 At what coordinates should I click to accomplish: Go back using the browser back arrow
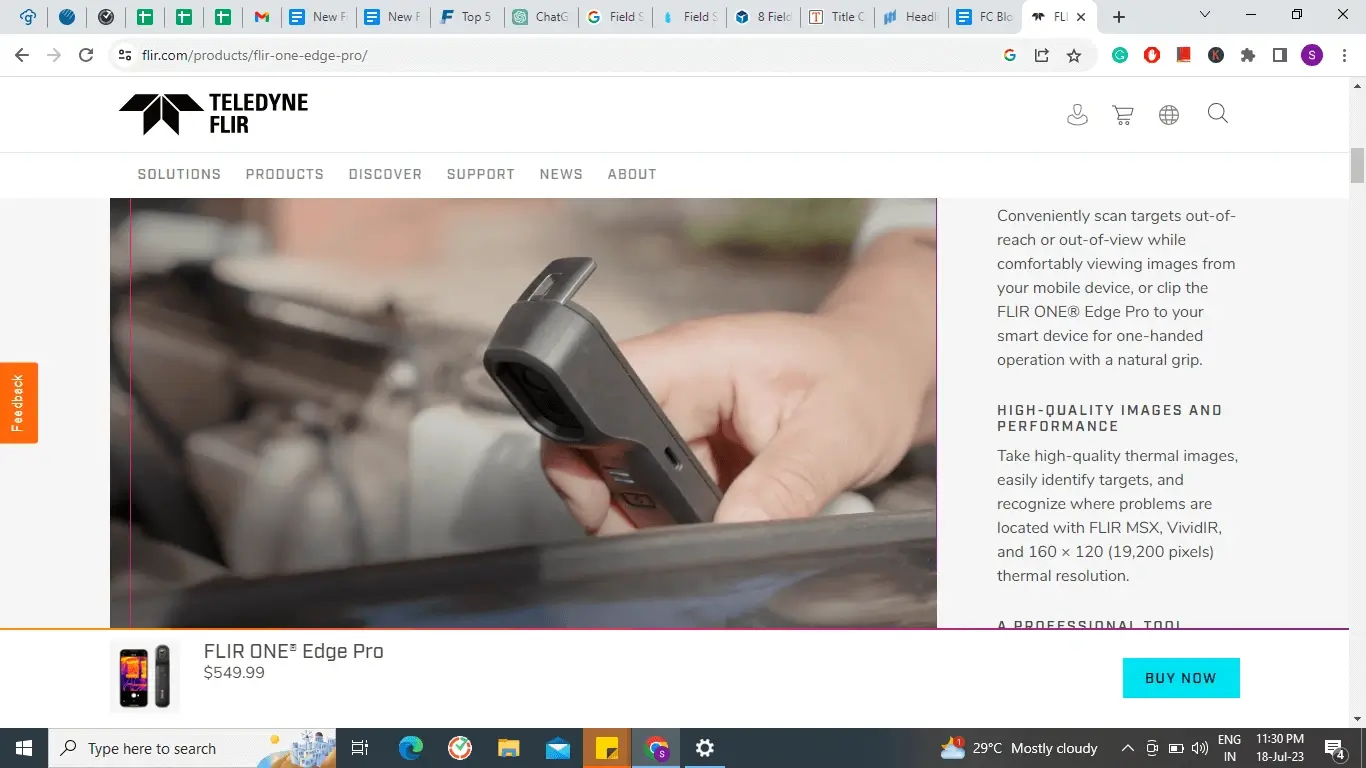[x=21, y=55]
